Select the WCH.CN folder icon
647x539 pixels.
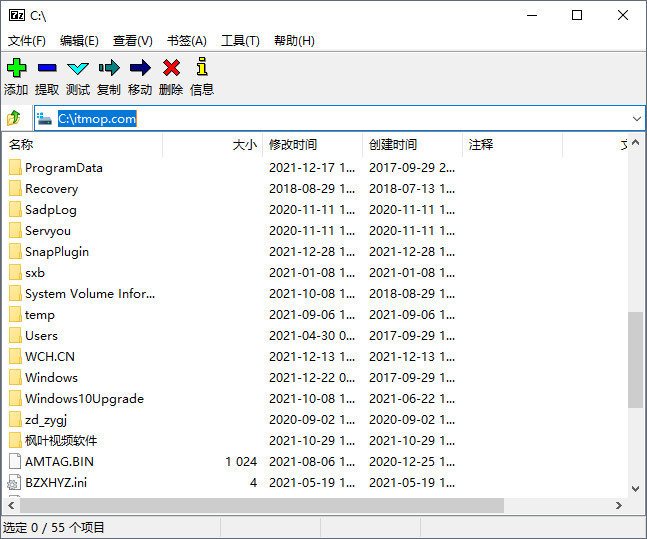point(15,357)
